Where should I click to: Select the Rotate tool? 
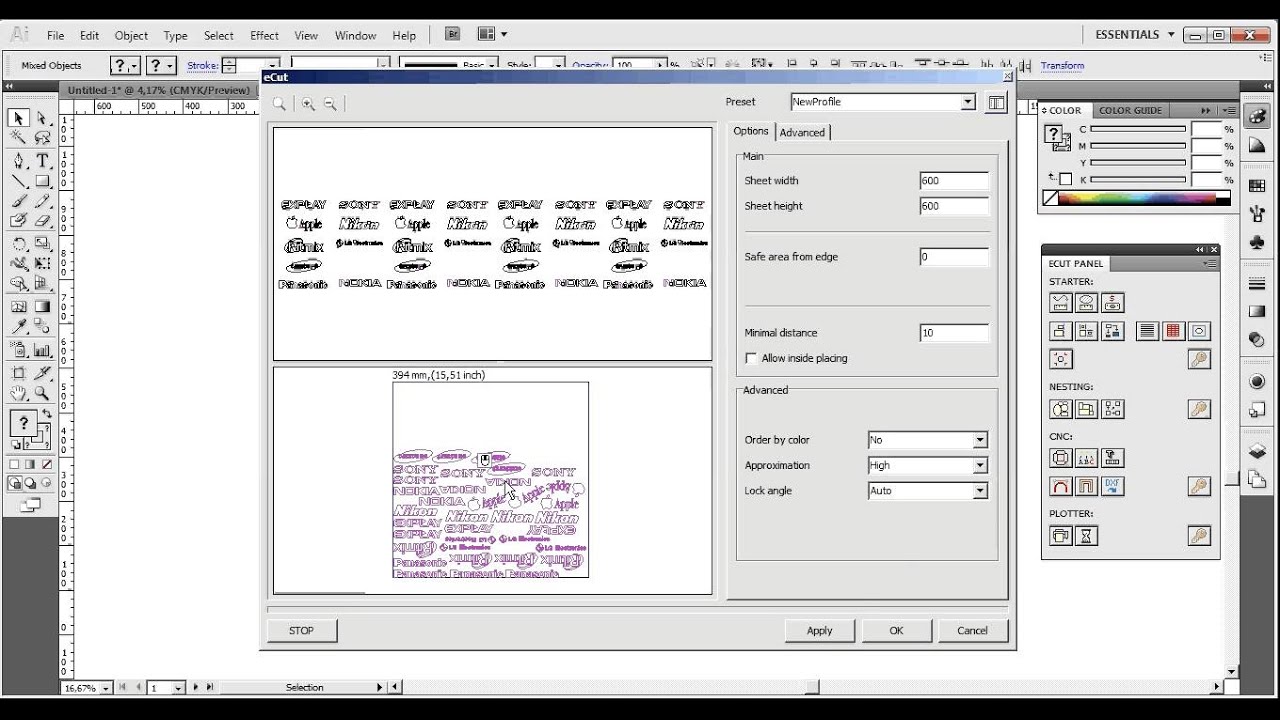pos(19,244)
